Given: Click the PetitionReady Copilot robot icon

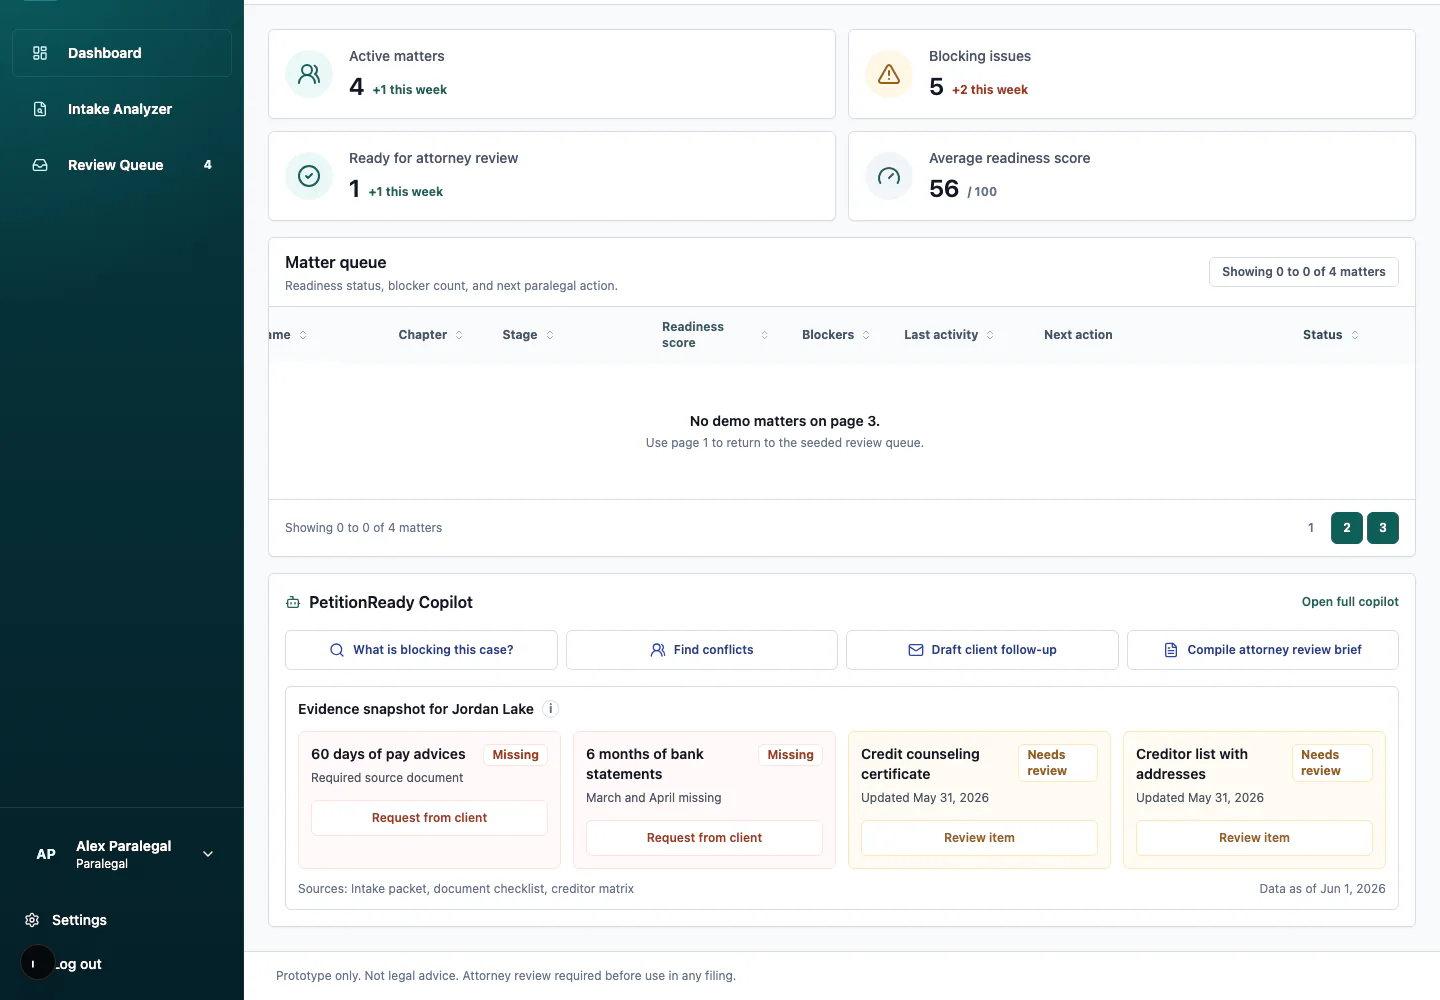Looking at the screenshot, I should tap(293, 602).
